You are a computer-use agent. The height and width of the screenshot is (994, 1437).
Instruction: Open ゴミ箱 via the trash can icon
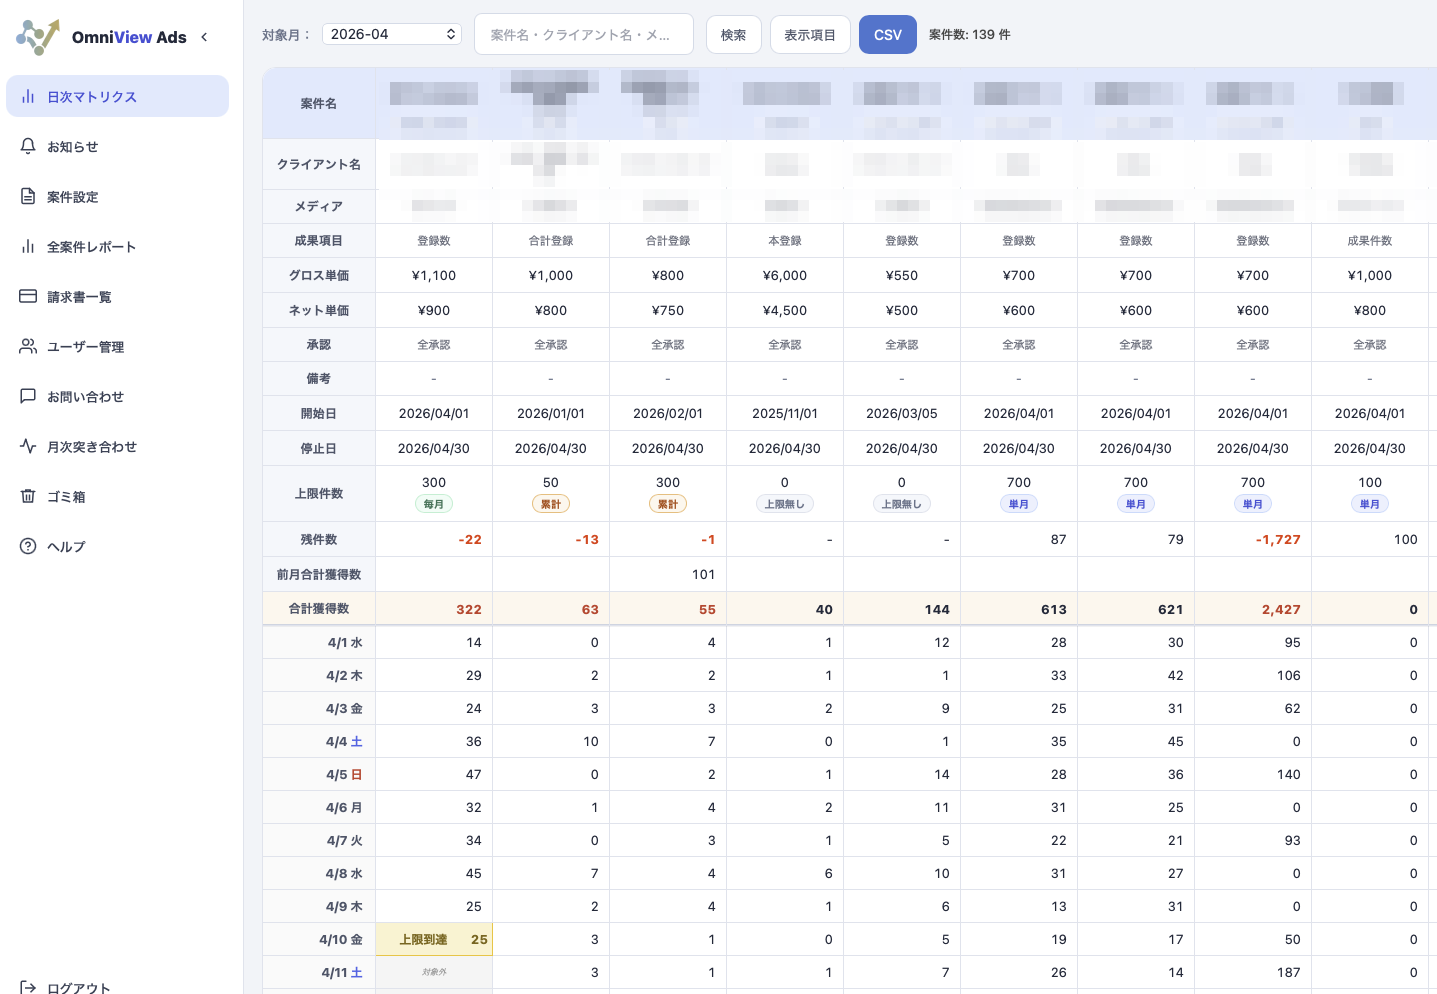coord(28,496)
